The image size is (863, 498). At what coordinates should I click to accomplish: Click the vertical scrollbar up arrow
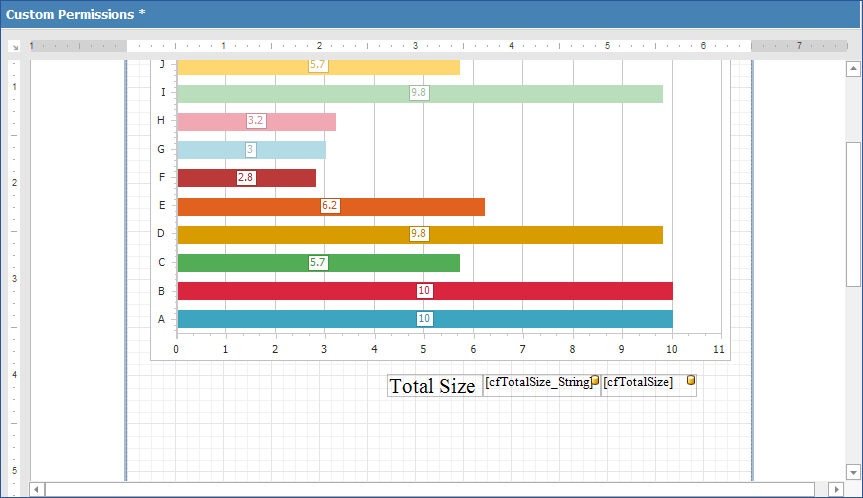point(853,69)
